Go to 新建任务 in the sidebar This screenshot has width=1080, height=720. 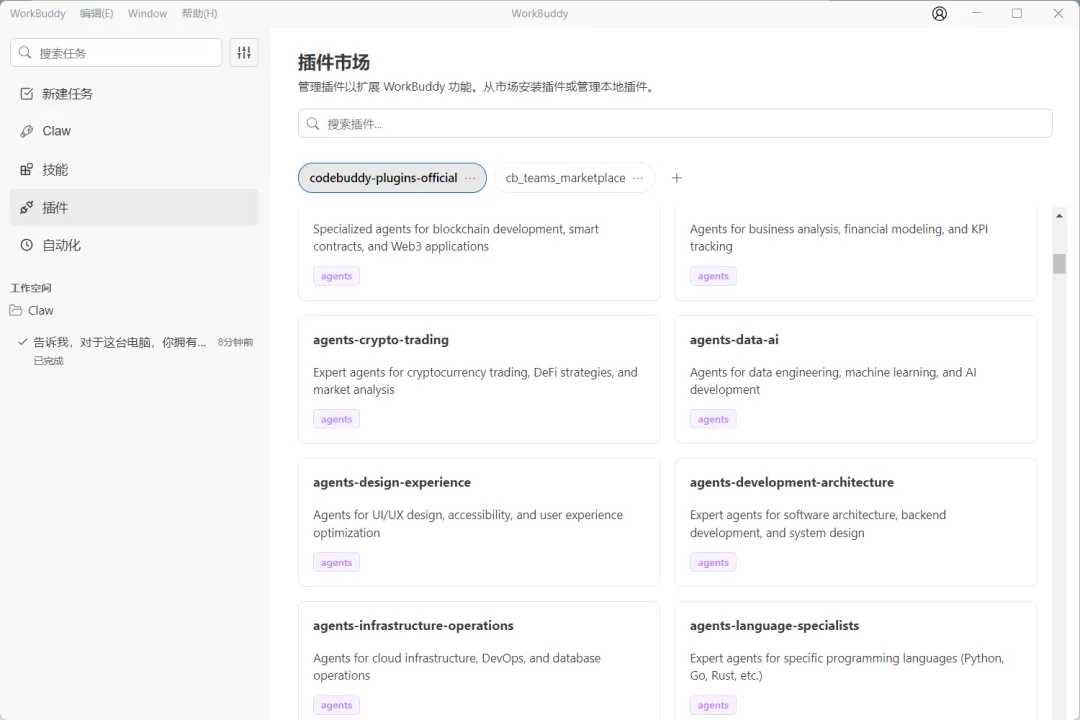pos(134,94)
